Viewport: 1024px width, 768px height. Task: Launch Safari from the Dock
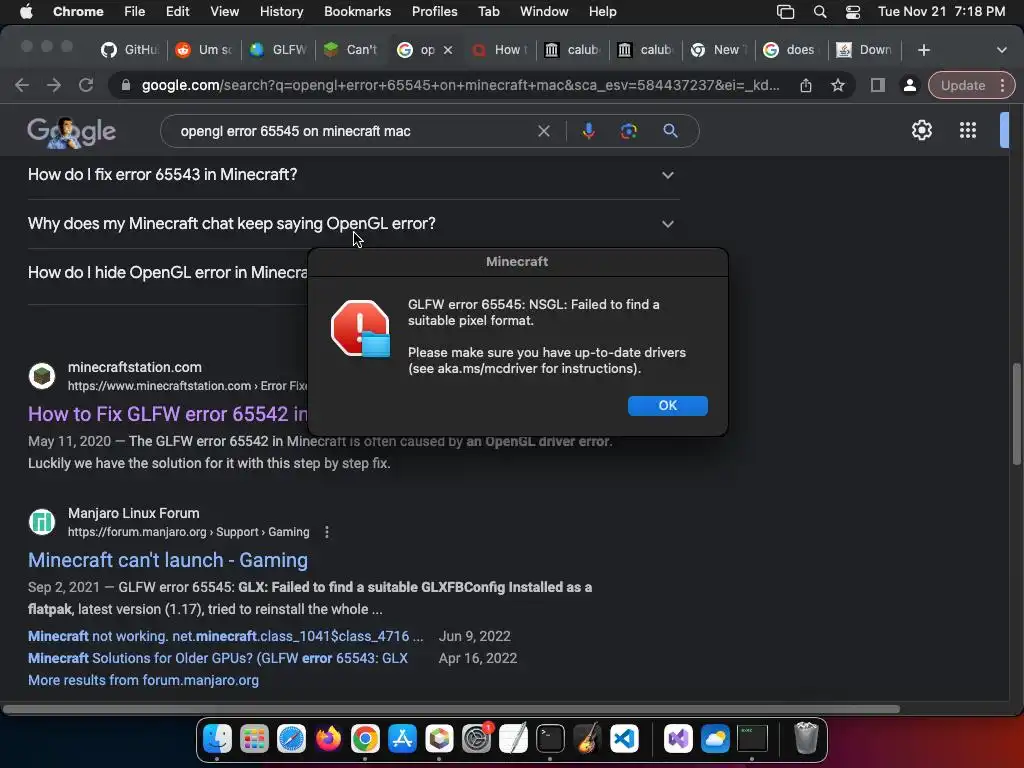click(291, 739)
